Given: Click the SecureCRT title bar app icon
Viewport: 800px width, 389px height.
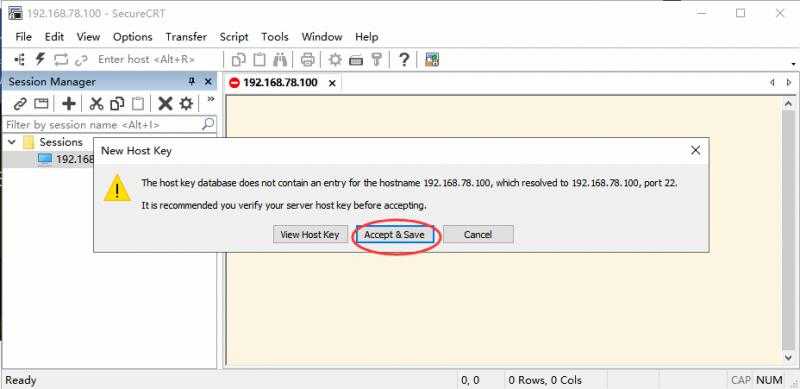Looking at the screenshot, I should tap(15, 13).
